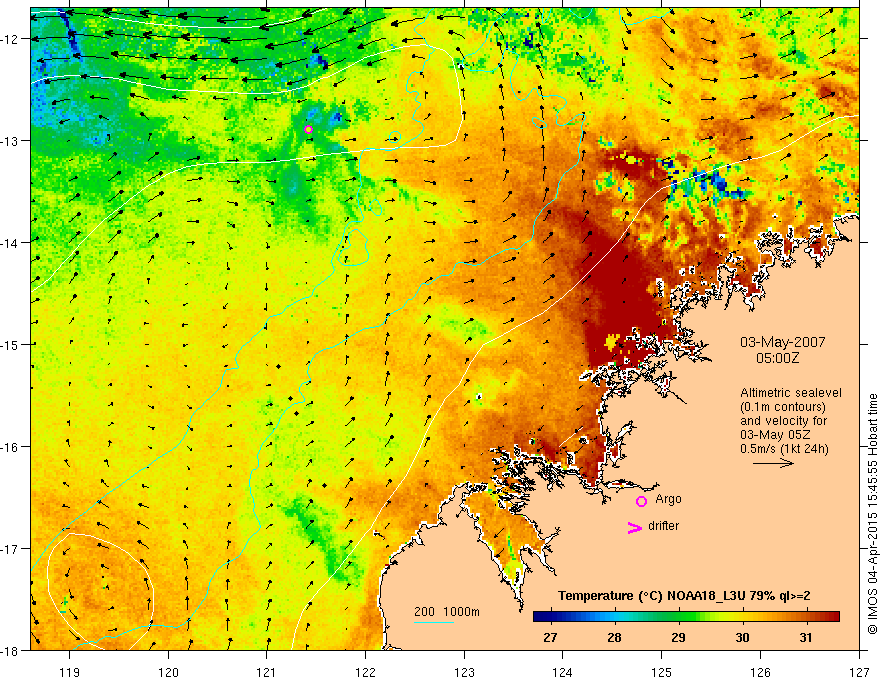
Task: Click the '(0.1m contours)' text
Action: [782, 407]
